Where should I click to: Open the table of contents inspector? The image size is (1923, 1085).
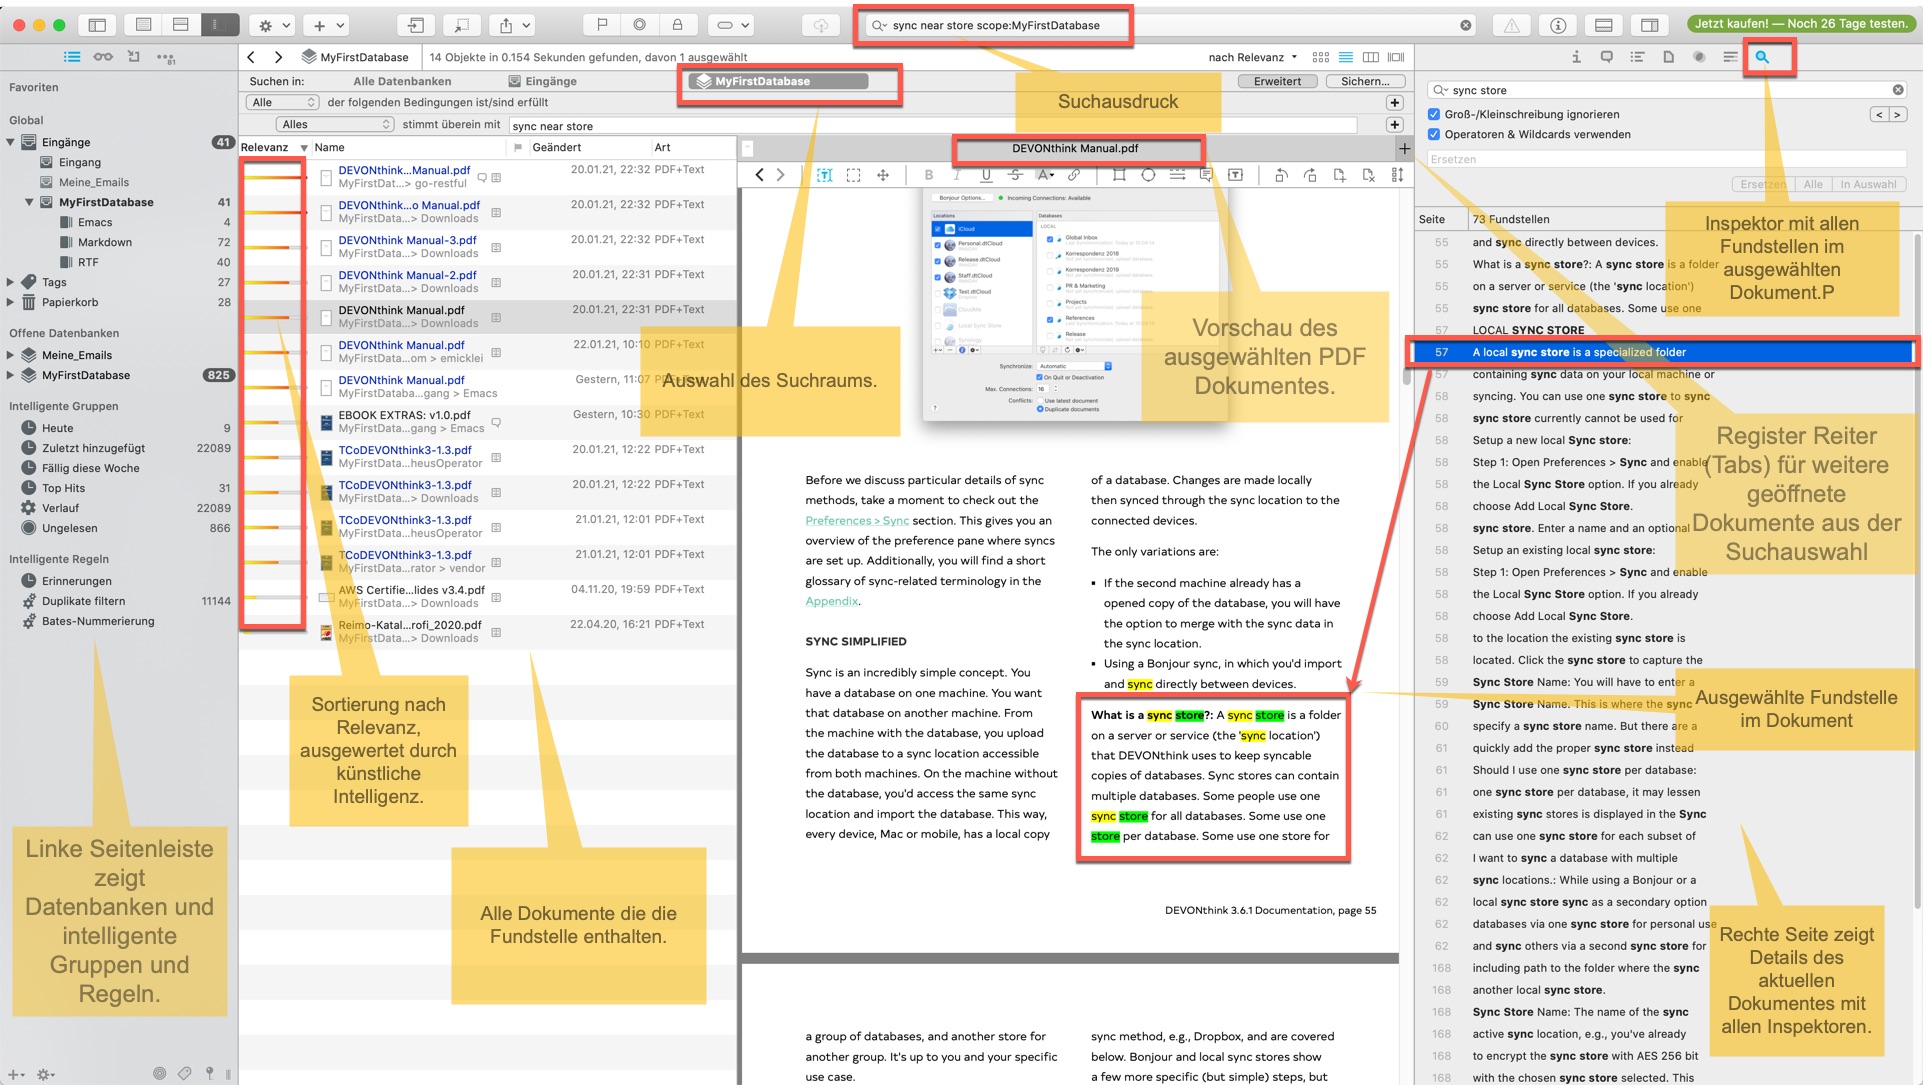pos(1637,57)
